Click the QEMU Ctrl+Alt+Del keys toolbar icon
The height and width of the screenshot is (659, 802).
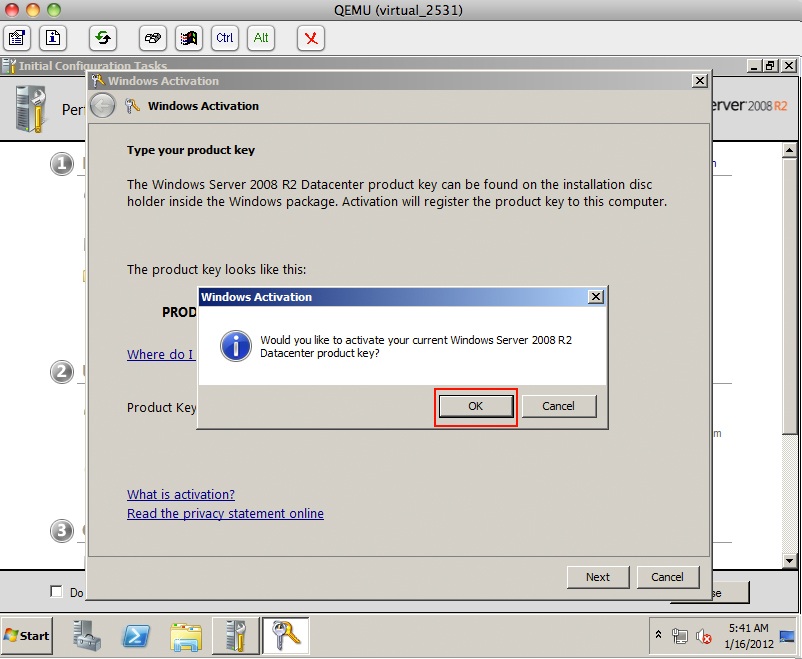click(153, 38)
